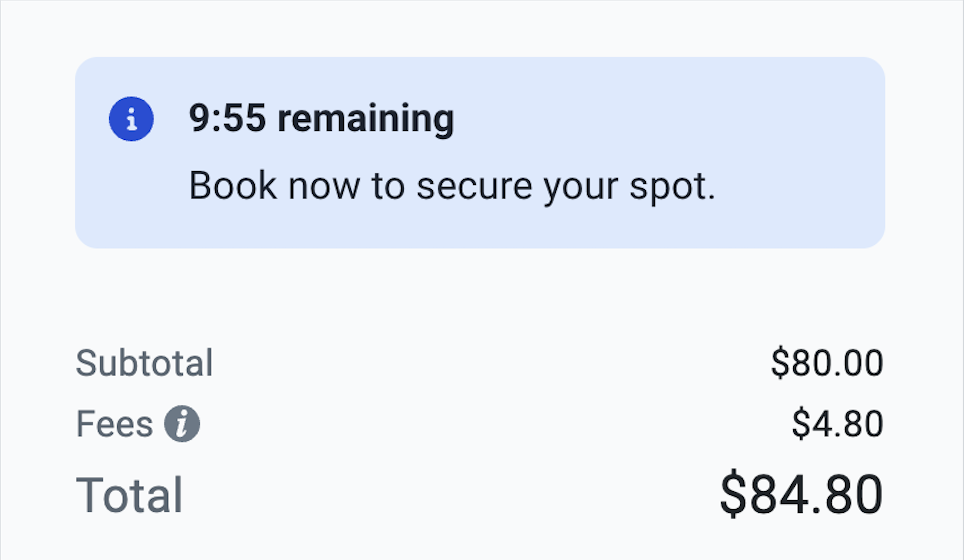Click the "9:55 remaining" bold heading
The image size is (964, 560).
(x=321, y=120)
